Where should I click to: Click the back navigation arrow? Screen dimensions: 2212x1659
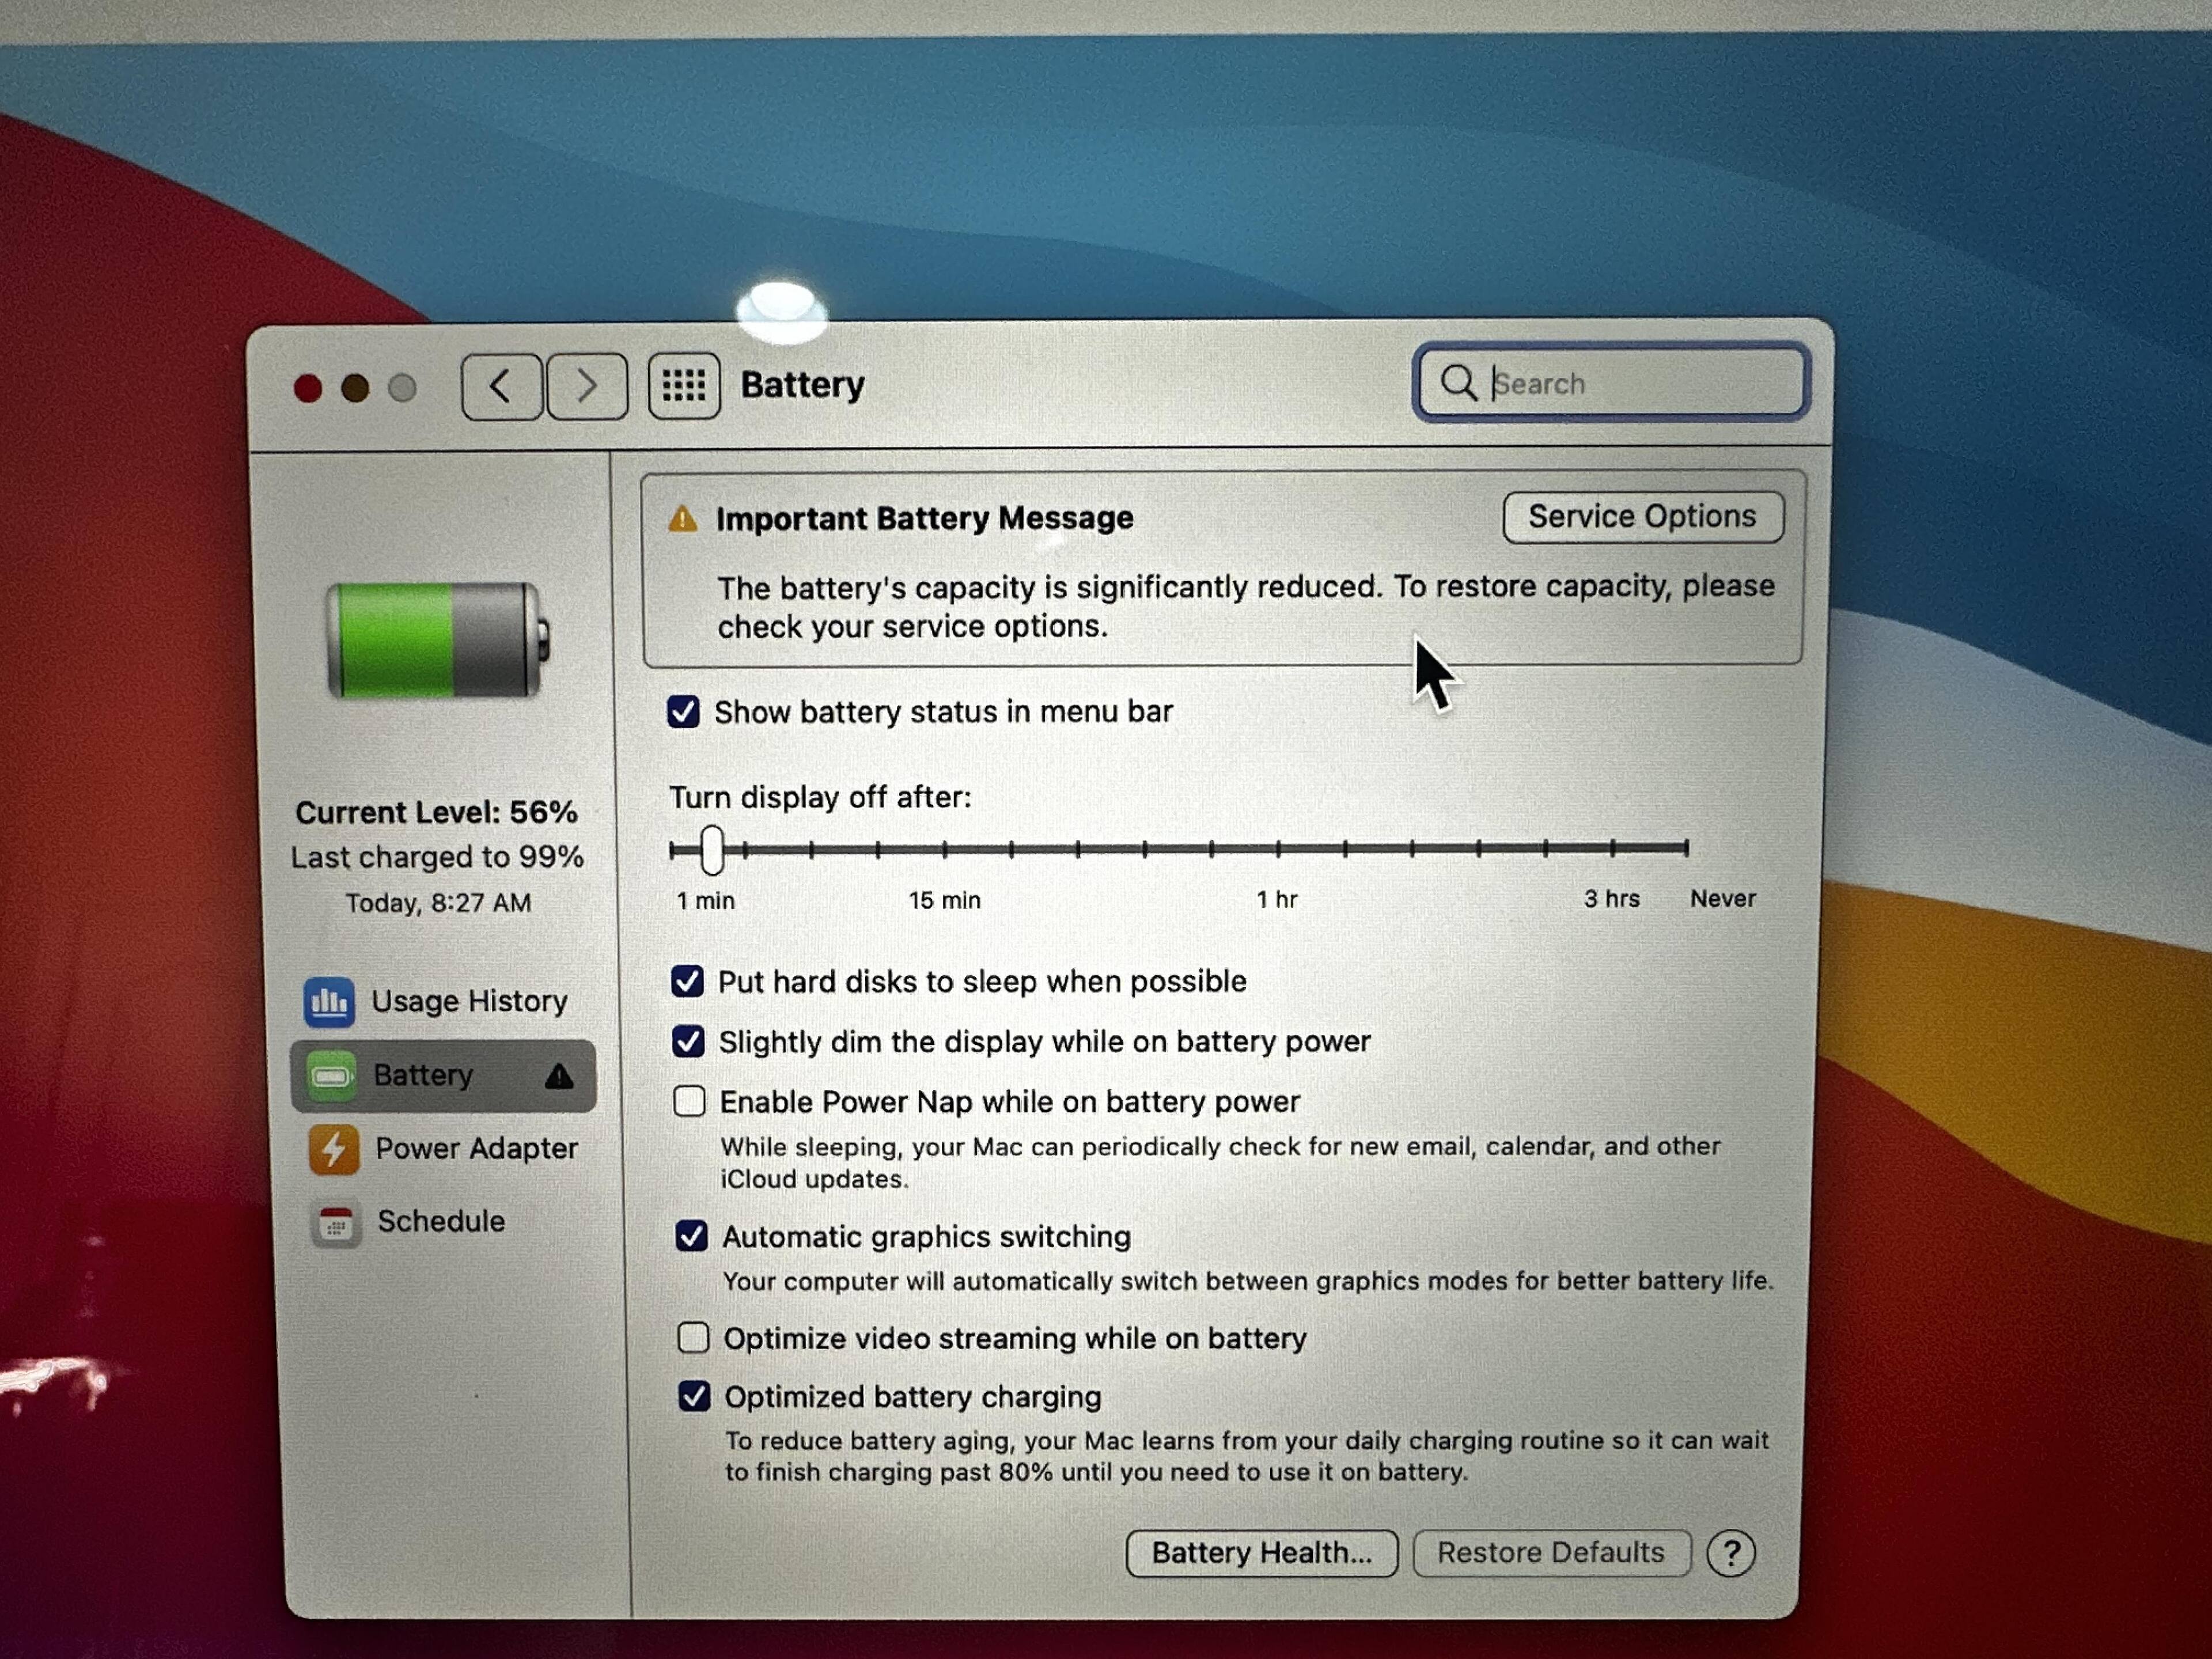coord(501,386)
